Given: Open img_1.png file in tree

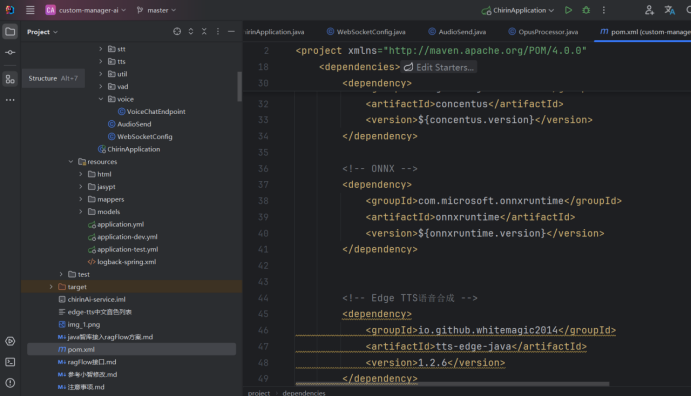Looking at the screenshot, I should [x=79, y=324].
